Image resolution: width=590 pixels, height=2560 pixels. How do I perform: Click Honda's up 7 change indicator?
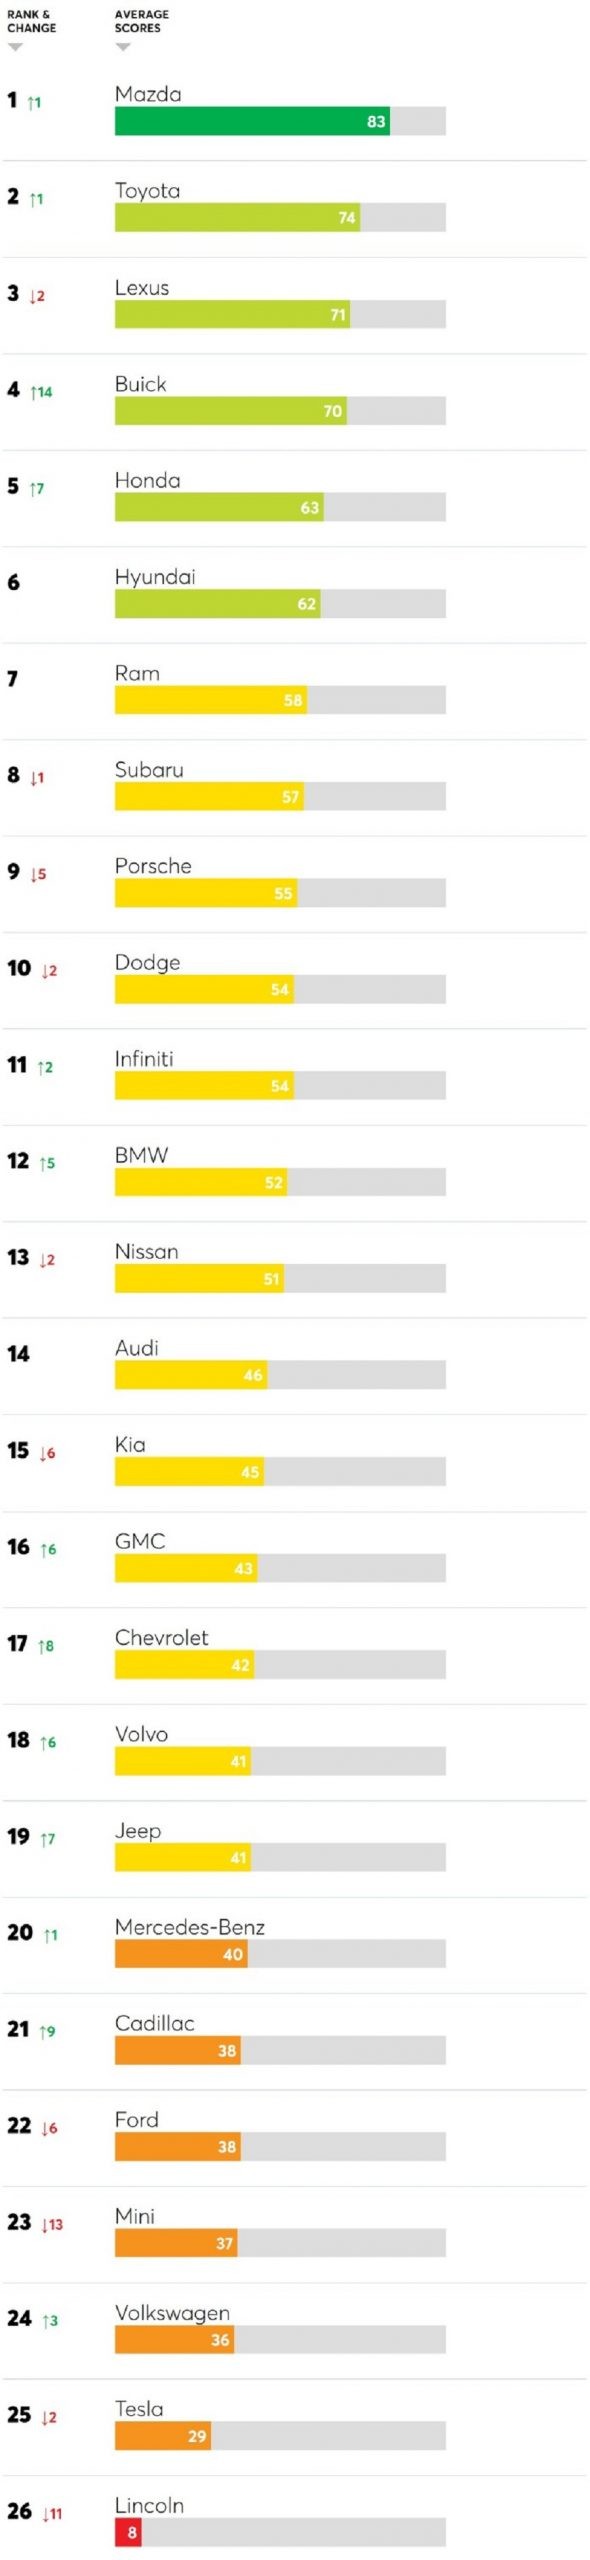37,489
